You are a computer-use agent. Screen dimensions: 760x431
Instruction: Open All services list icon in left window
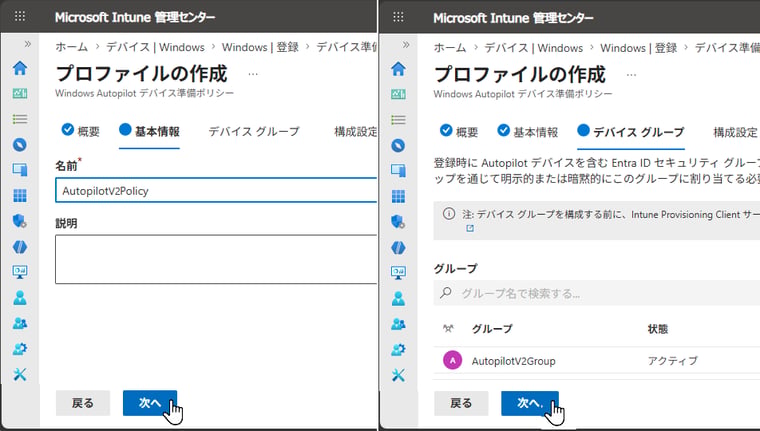tap(20, 119)
